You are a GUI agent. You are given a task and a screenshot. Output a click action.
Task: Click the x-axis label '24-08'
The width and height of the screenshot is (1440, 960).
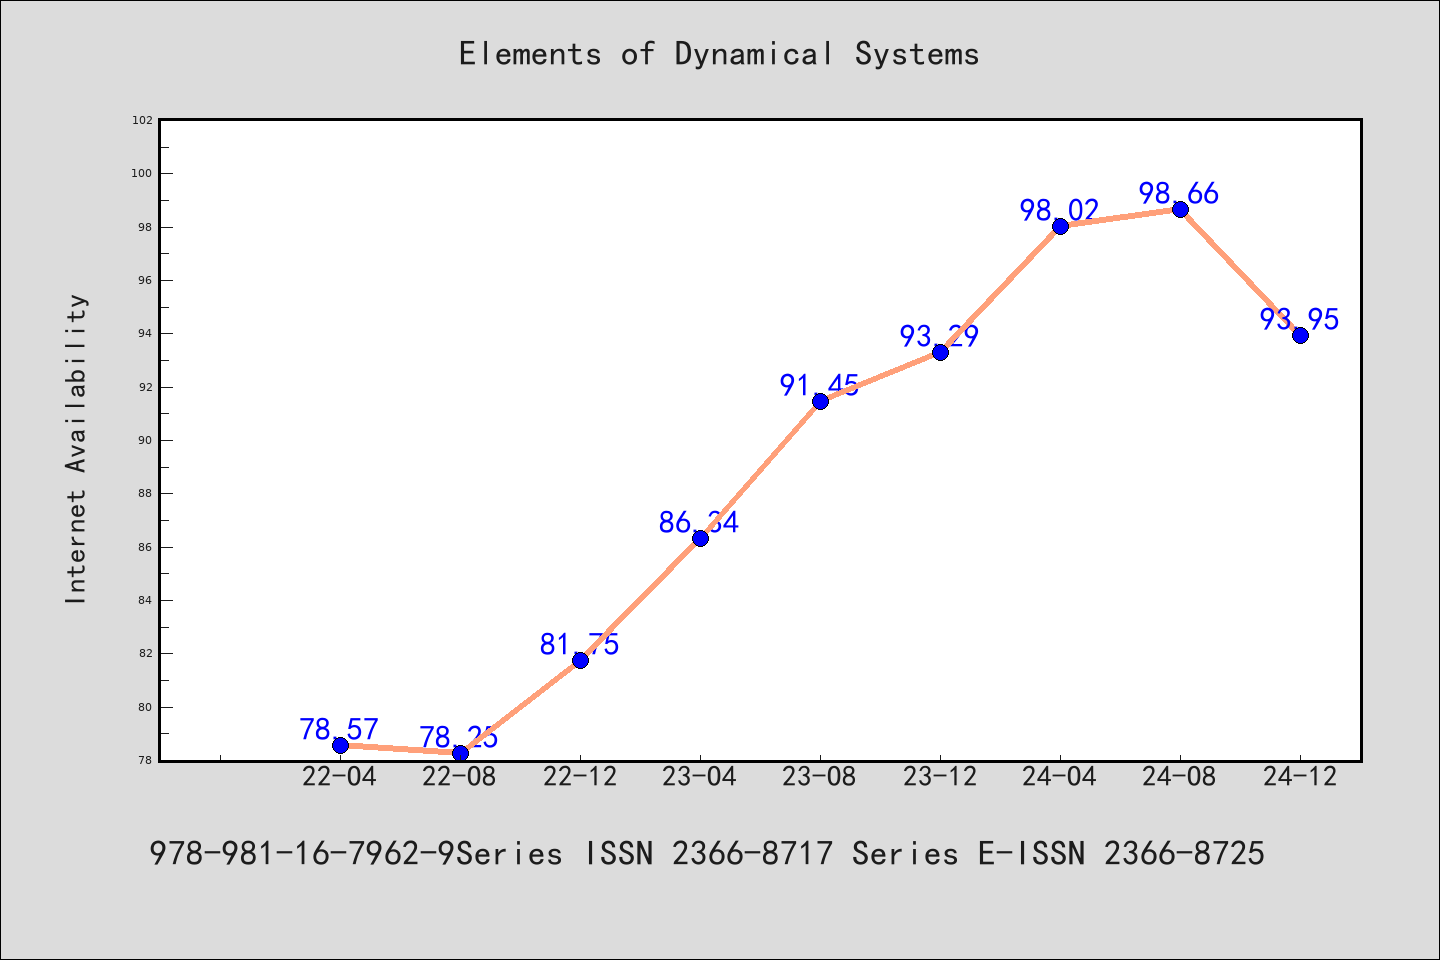coord(1180,777)
